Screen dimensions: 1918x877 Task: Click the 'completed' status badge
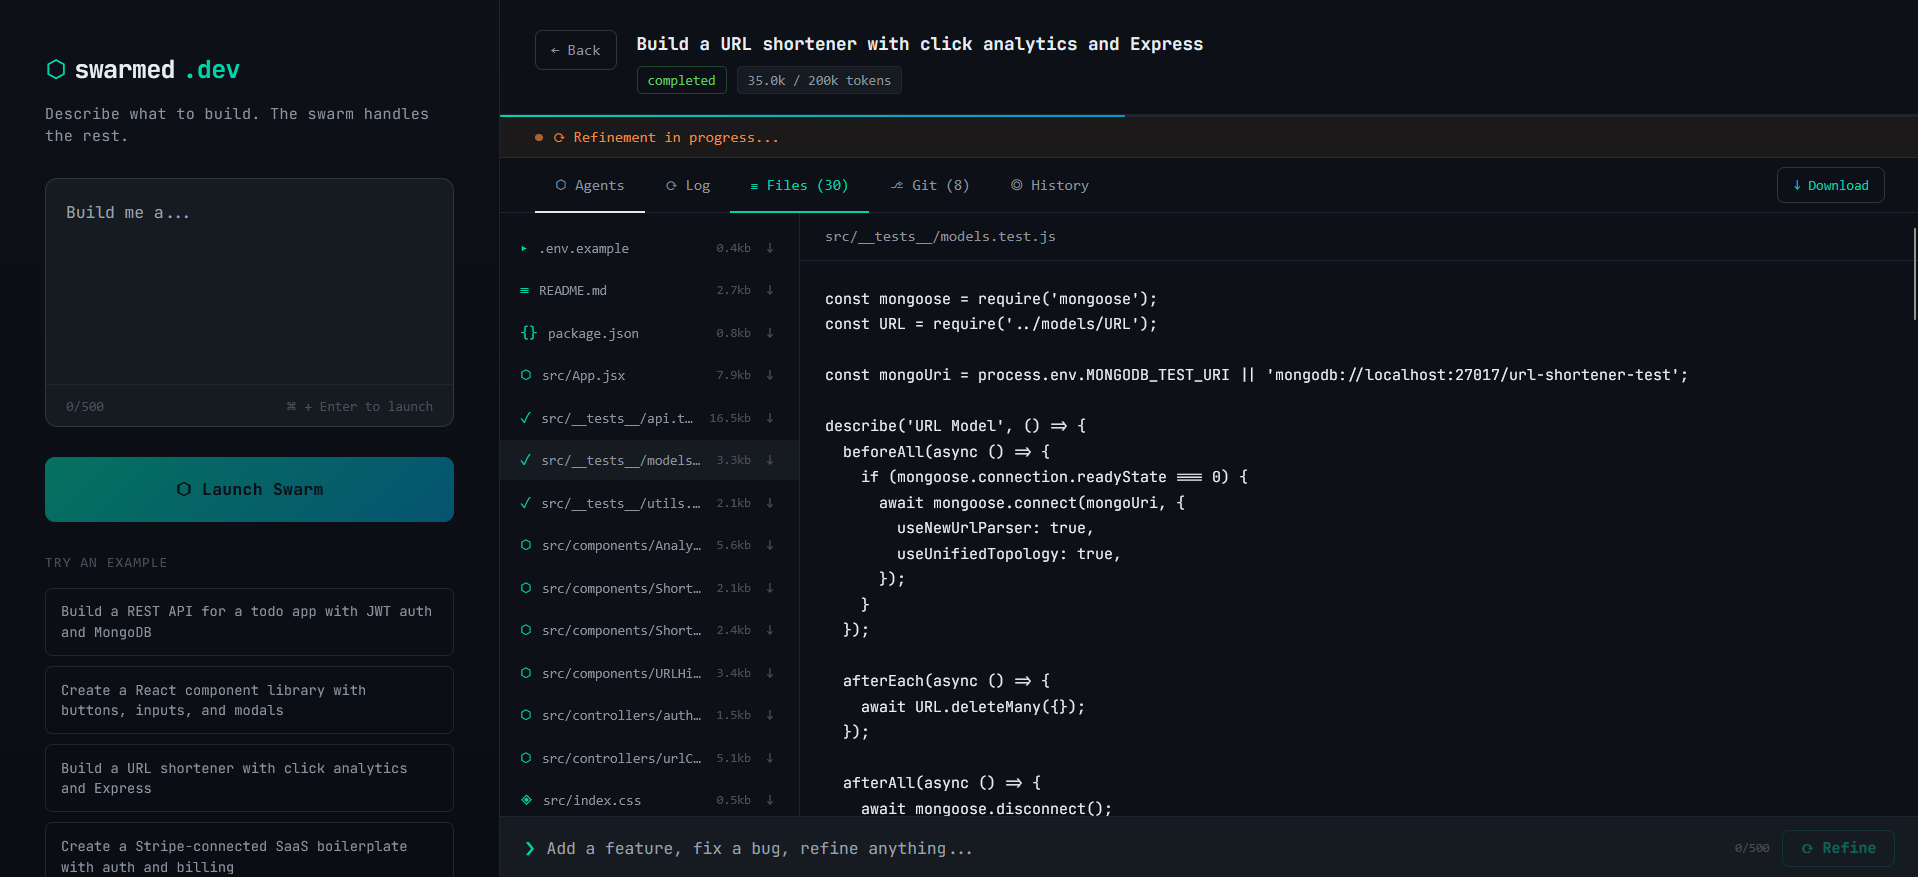pyautogui.click(x=682, y=80)
